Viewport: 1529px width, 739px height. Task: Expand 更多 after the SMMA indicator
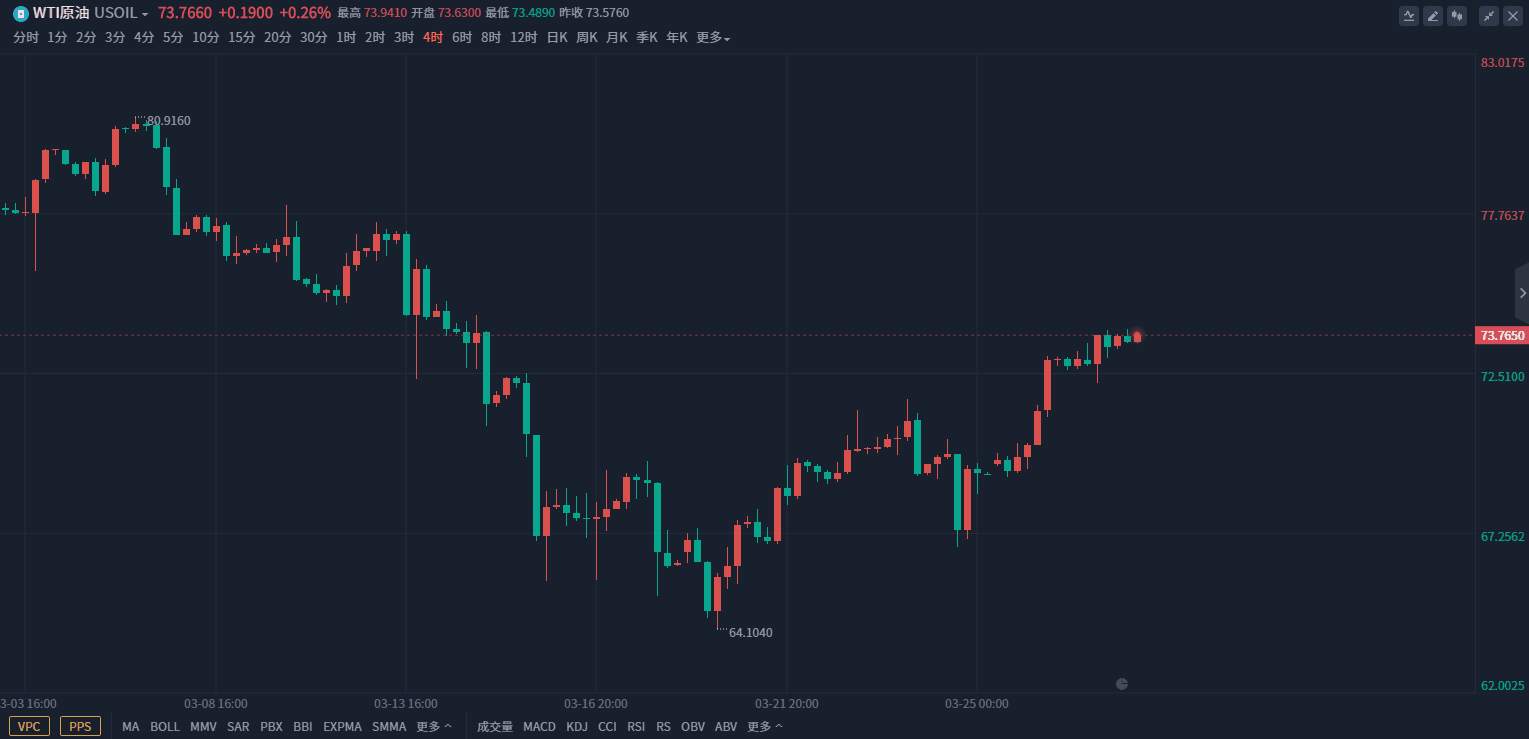tap(434, 727)
